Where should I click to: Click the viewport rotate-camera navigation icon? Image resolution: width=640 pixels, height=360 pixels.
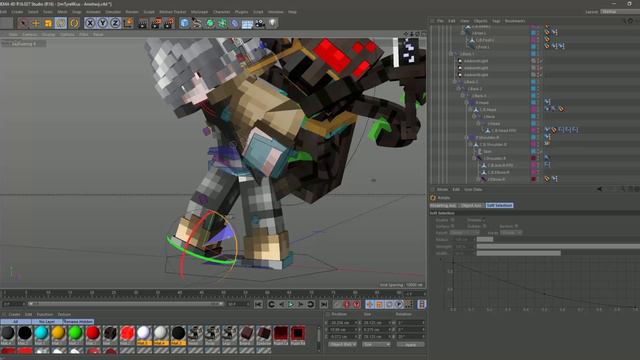pos(417,34)
